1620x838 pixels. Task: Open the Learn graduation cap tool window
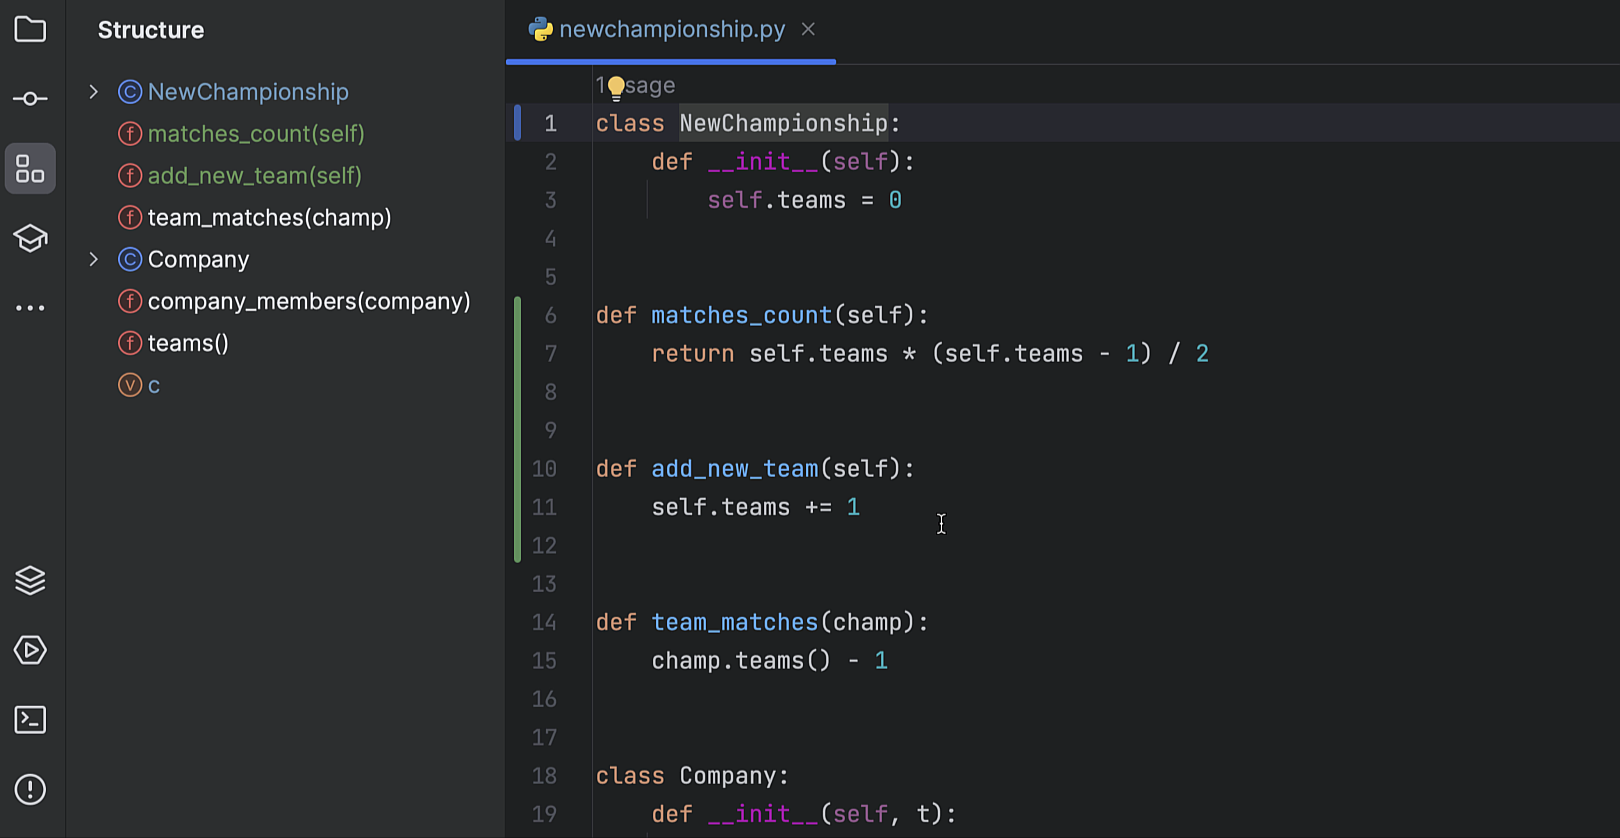30,239
